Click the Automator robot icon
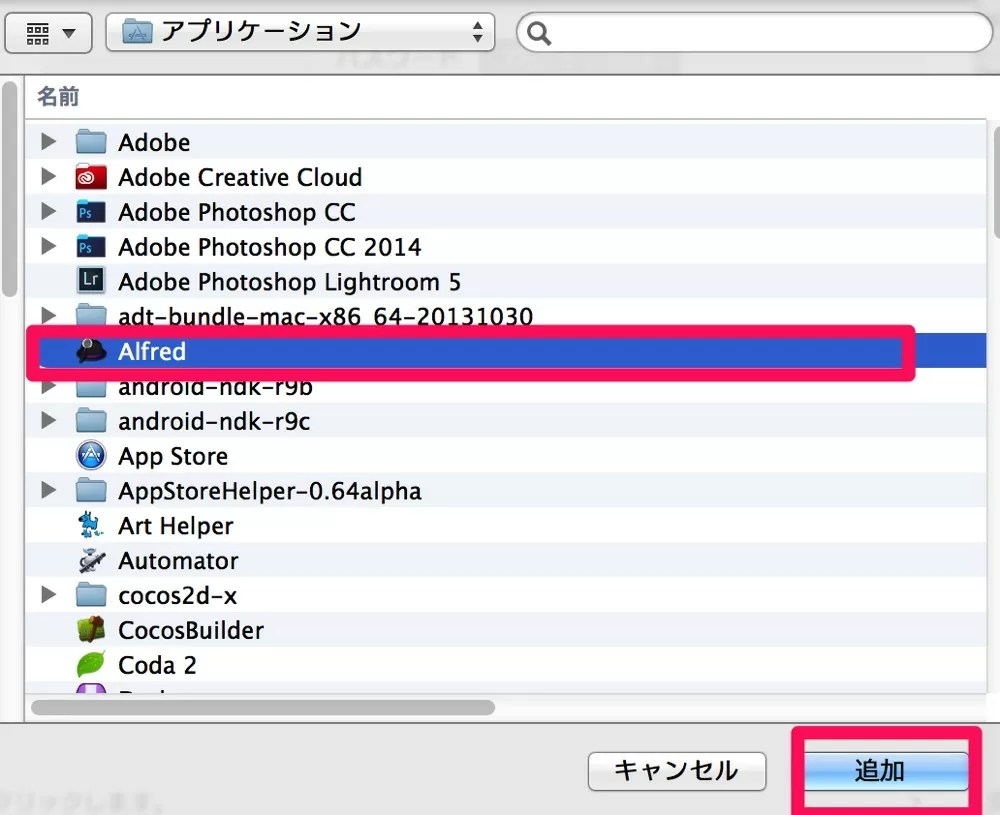This screenshot has width=1000, height=815. [x=91, y=560]
